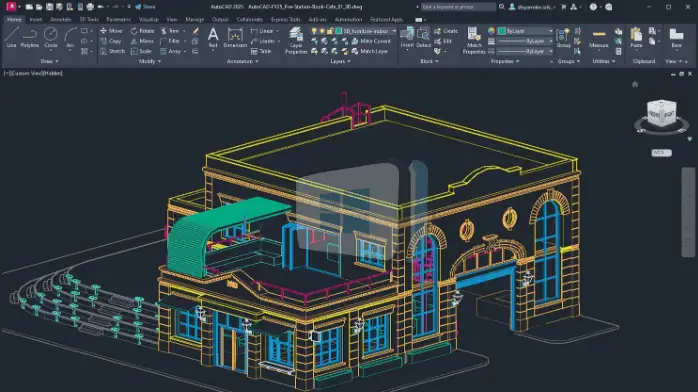
Task: Click Match Properties tool
Action: [x=474, y=40]
